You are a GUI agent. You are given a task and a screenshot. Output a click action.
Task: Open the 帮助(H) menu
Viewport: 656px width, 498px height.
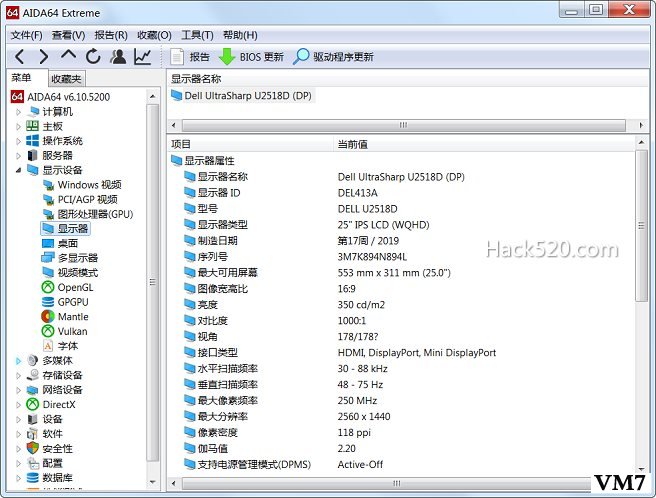pyautogui.click(x=240, y=35)
